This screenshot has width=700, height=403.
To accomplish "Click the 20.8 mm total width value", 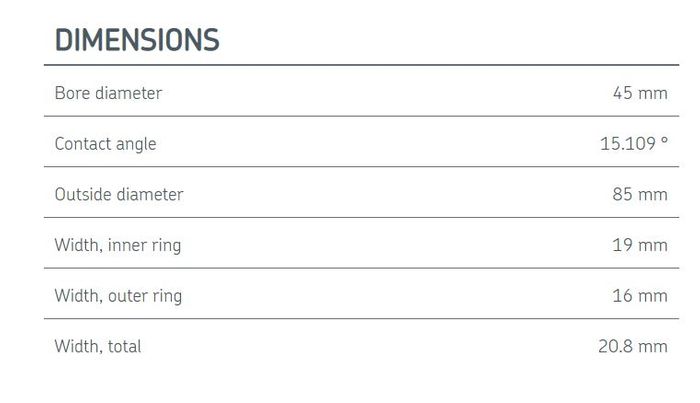I will [x=633, y=347].
